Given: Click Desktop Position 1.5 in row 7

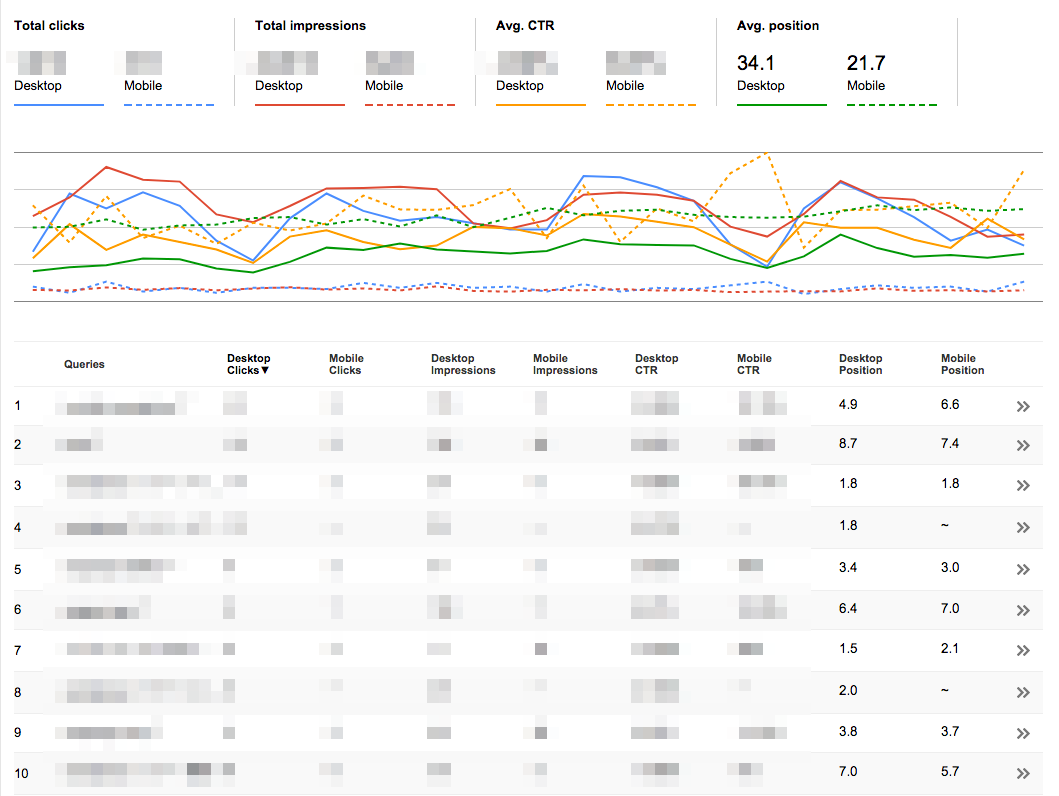Looking at the screenshot, I should click(x=848, y=649).
